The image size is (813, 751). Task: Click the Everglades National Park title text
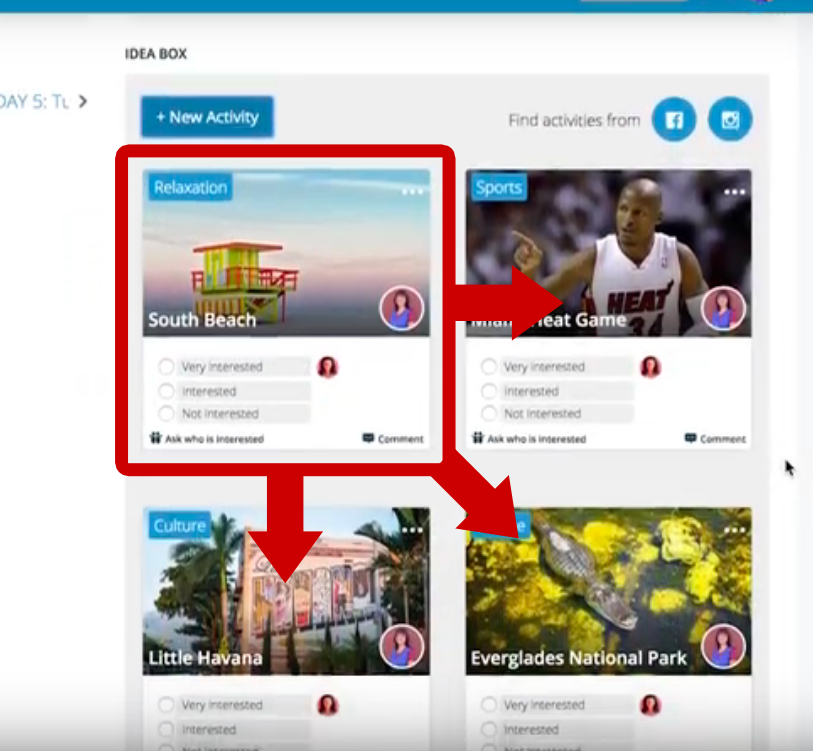(x=579, y=658)
